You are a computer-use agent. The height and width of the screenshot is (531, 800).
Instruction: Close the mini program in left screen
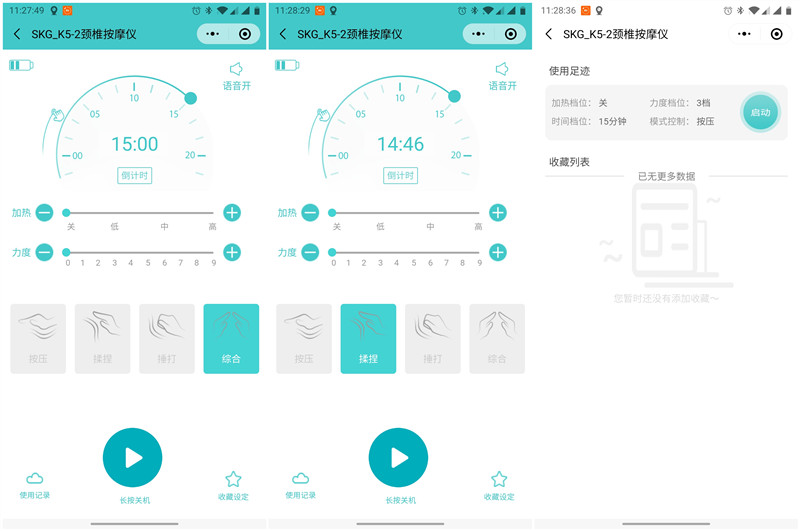[x=245, y=34]
